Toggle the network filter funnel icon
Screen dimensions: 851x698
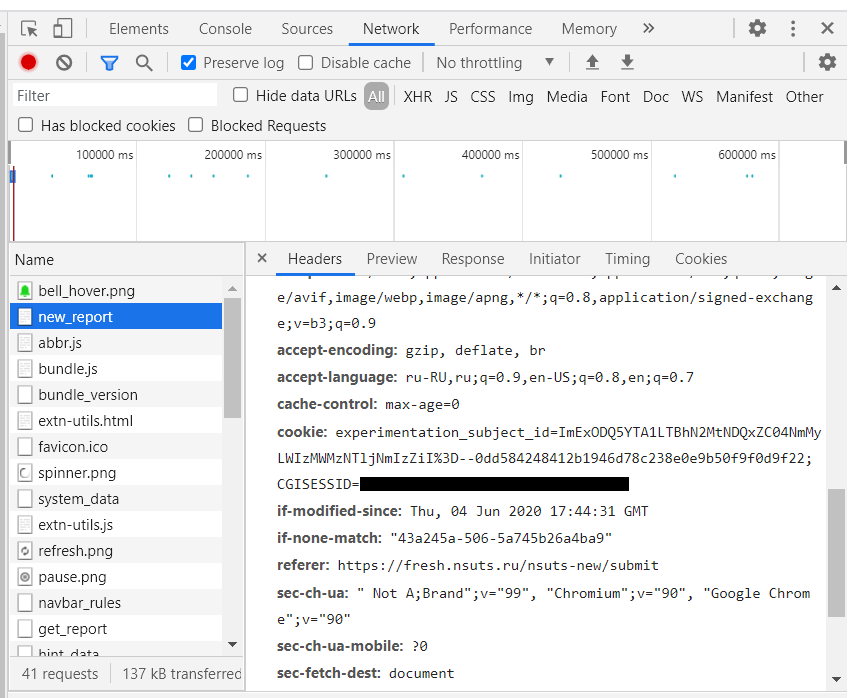109,63
